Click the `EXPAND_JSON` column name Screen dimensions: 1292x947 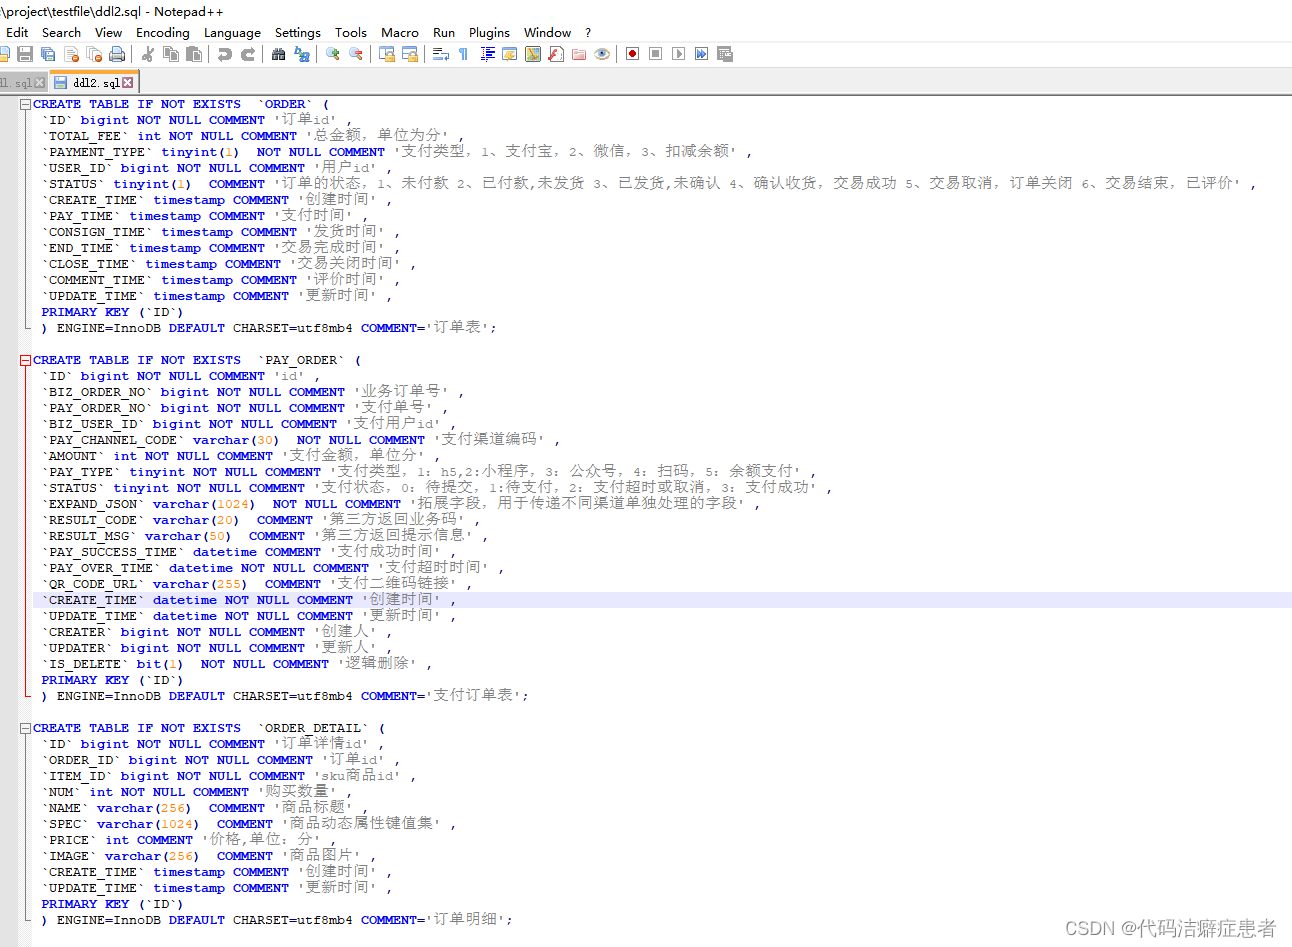[93, 504]
